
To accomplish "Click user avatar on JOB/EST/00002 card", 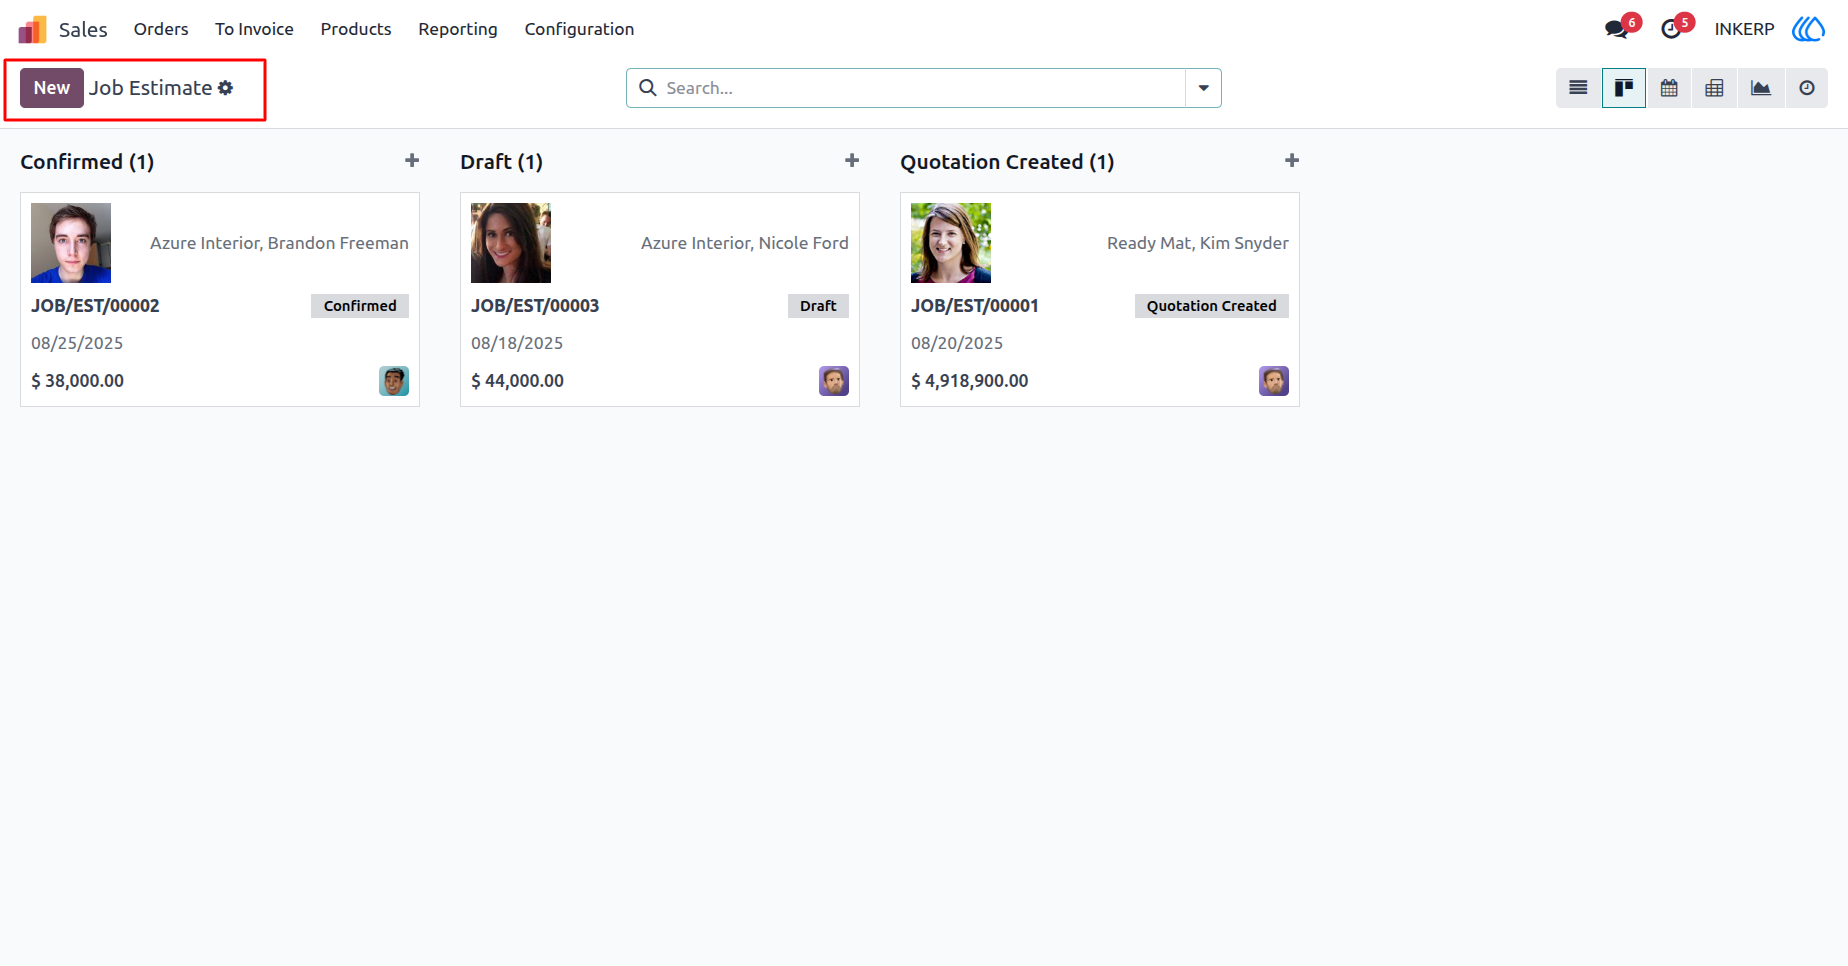I will click(394, 381).
